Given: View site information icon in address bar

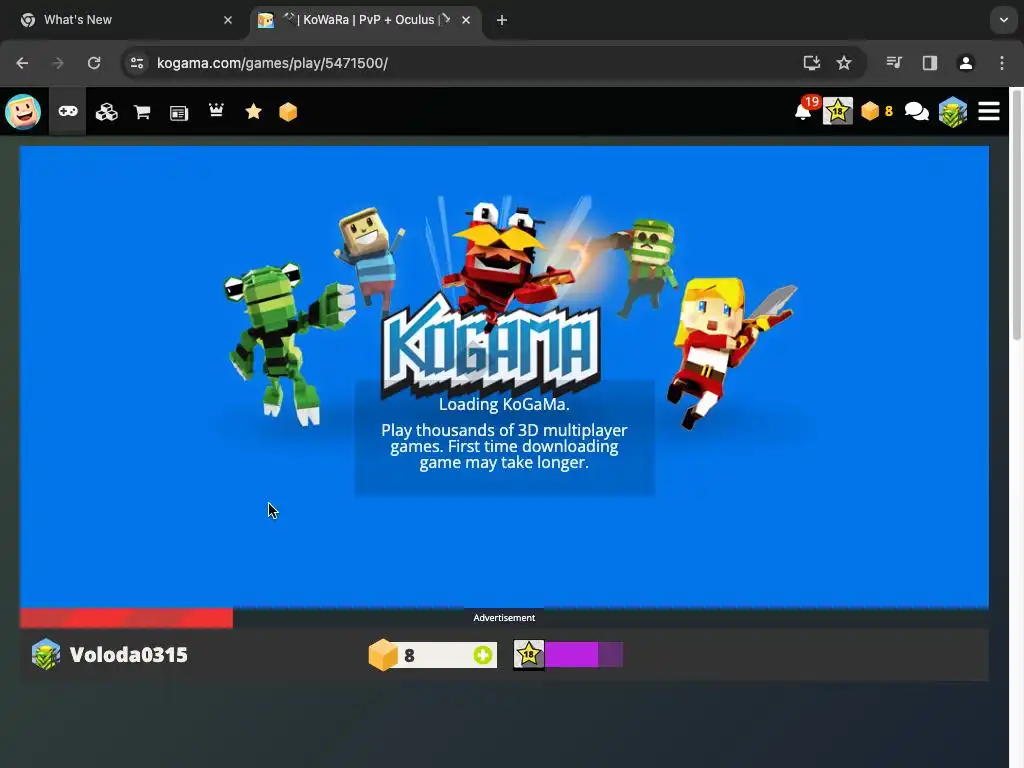Looking at the screenshot, I should click(137, 63).
